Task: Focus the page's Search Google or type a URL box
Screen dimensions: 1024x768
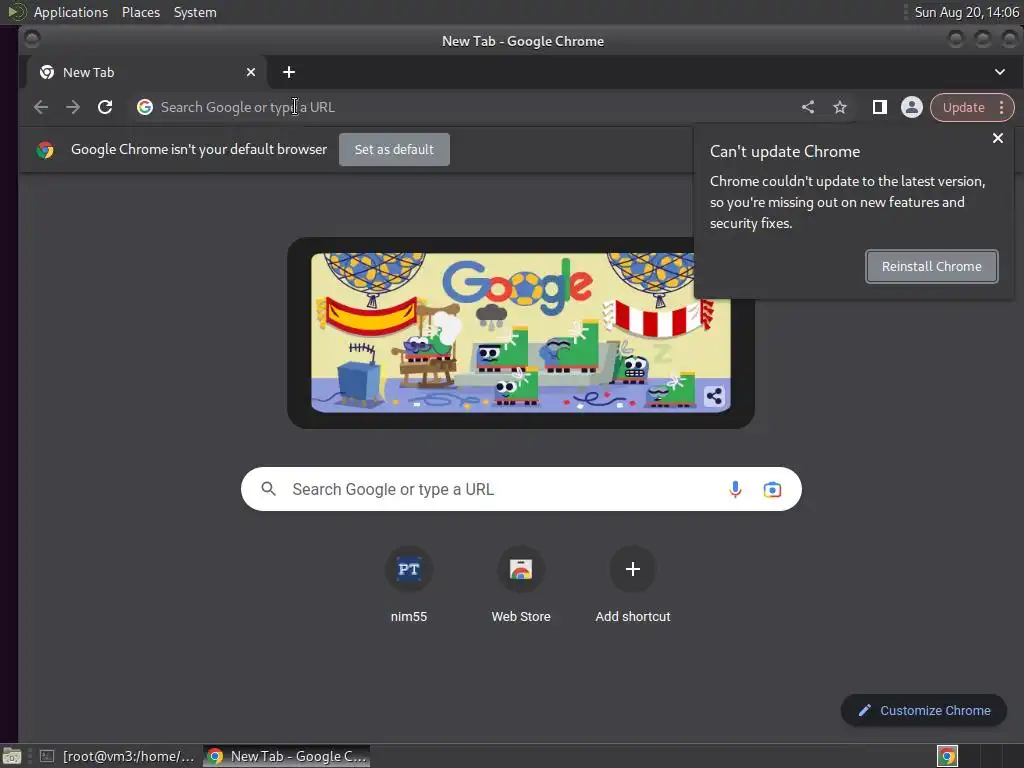Action: 521,489
